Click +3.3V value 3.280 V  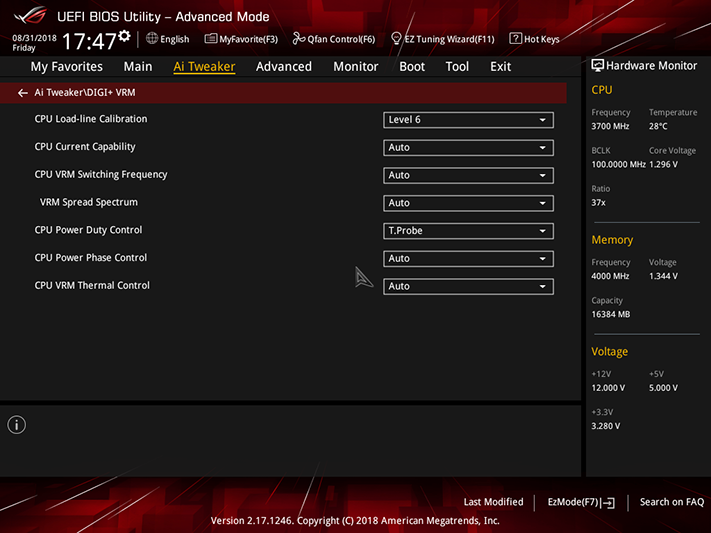point(606,426)
